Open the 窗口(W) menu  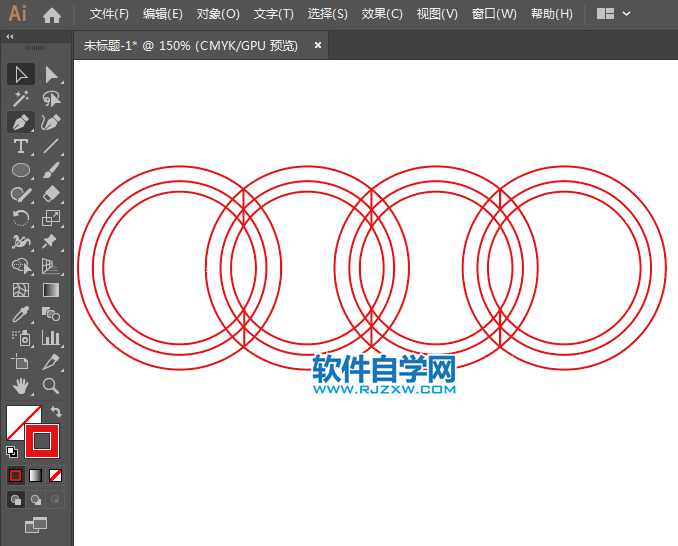[494, 14]
